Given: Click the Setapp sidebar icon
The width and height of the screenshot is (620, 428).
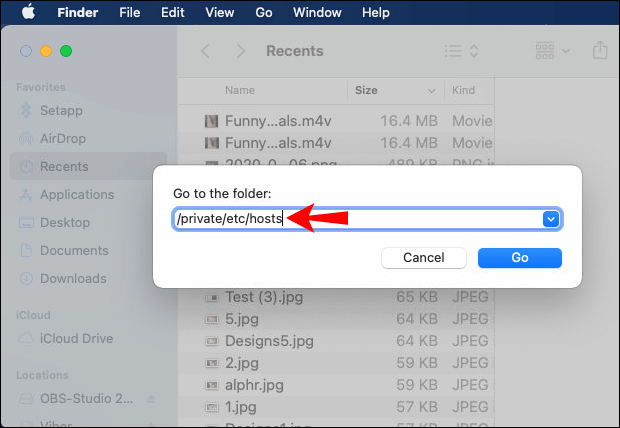Looking at the screenshot, I should click(26, 110).
